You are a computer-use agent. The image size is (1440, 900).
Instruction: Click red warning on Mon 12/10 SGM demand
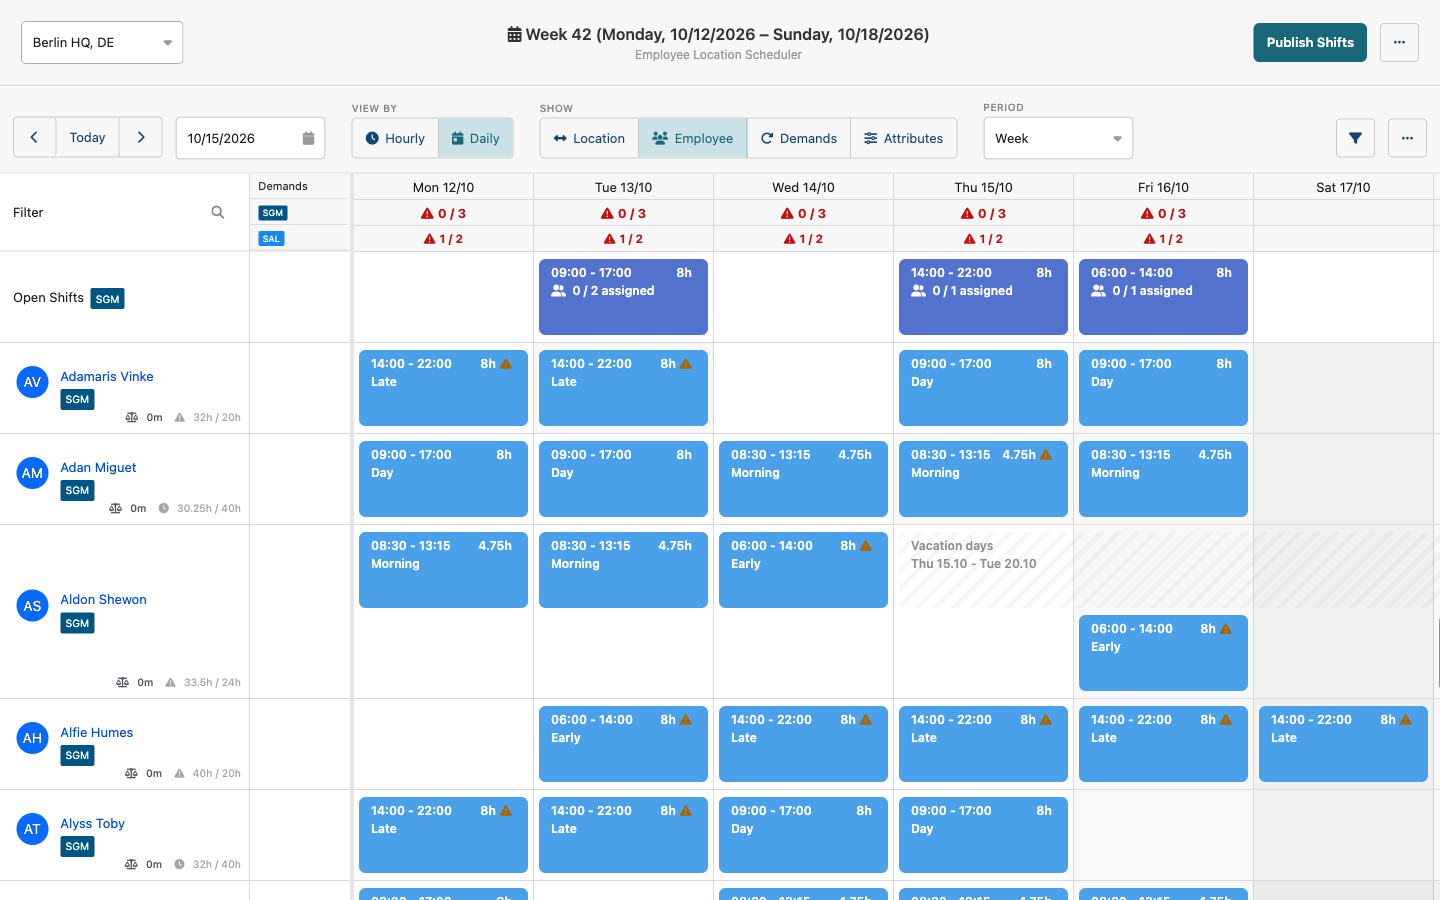pos(427,213)
